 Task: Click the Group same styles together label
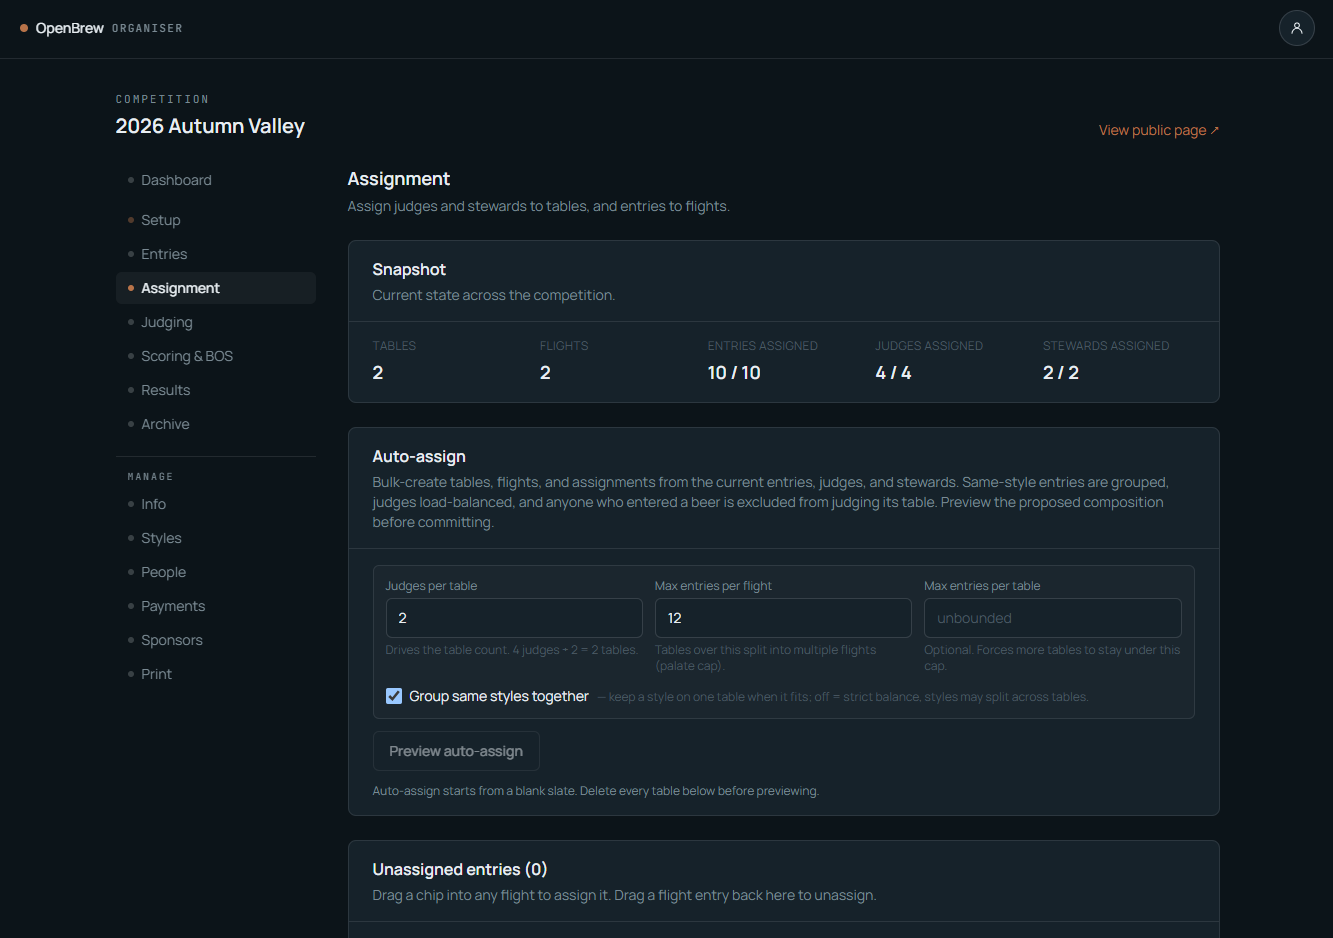(499, 696)
